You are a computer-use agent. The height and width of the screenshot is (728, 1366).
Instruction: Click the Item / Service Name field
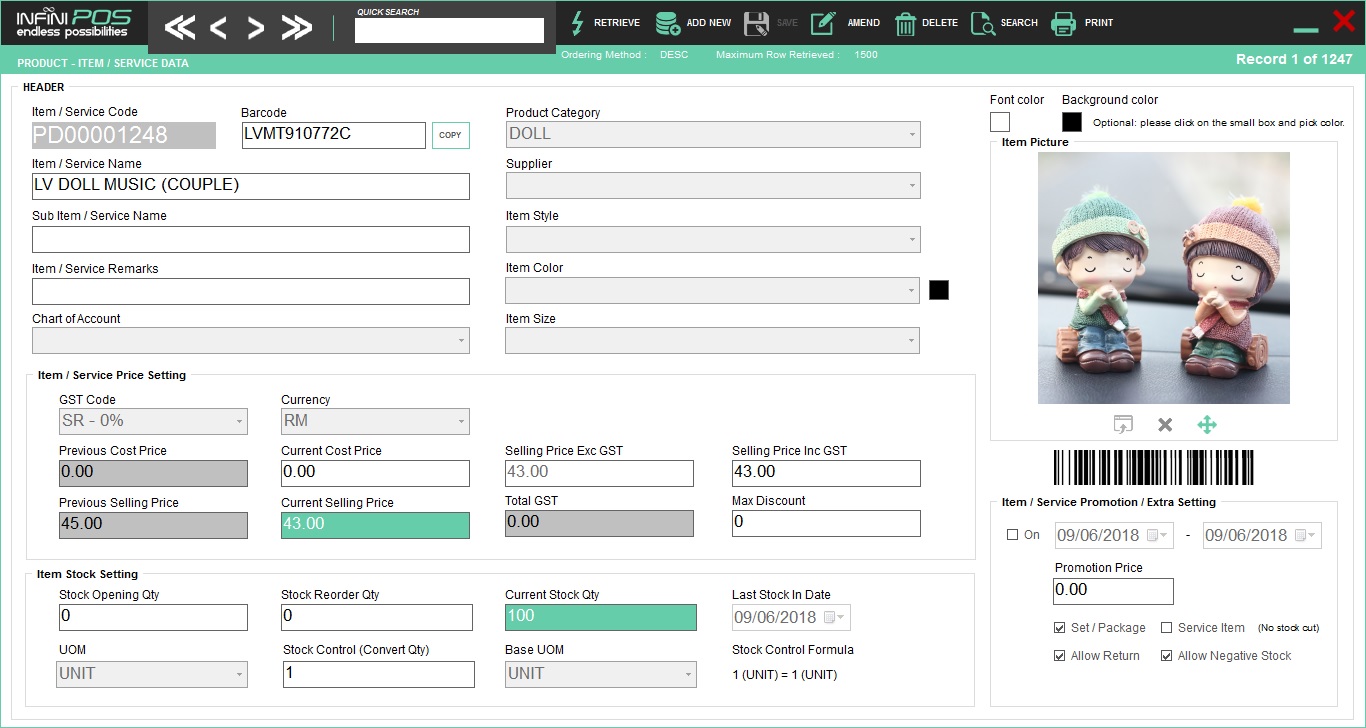coord(251,186)
